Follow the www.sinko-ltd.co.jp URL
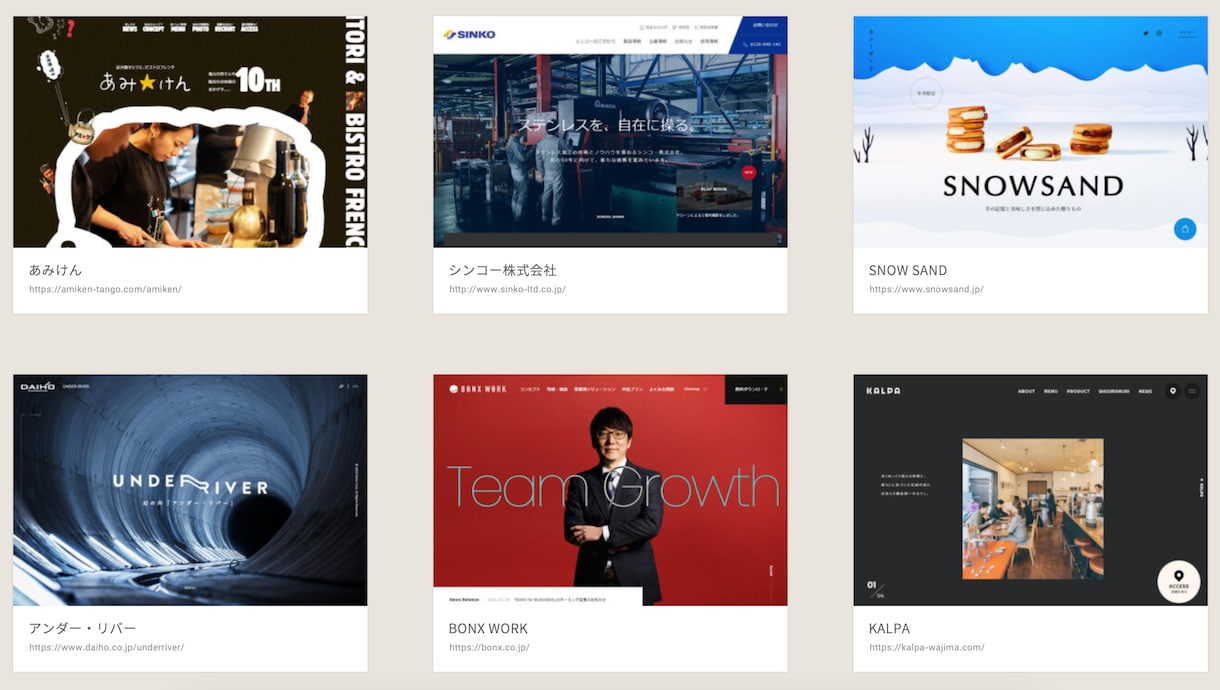This screenshot has width=1220, height=690. tap(507, 289)
